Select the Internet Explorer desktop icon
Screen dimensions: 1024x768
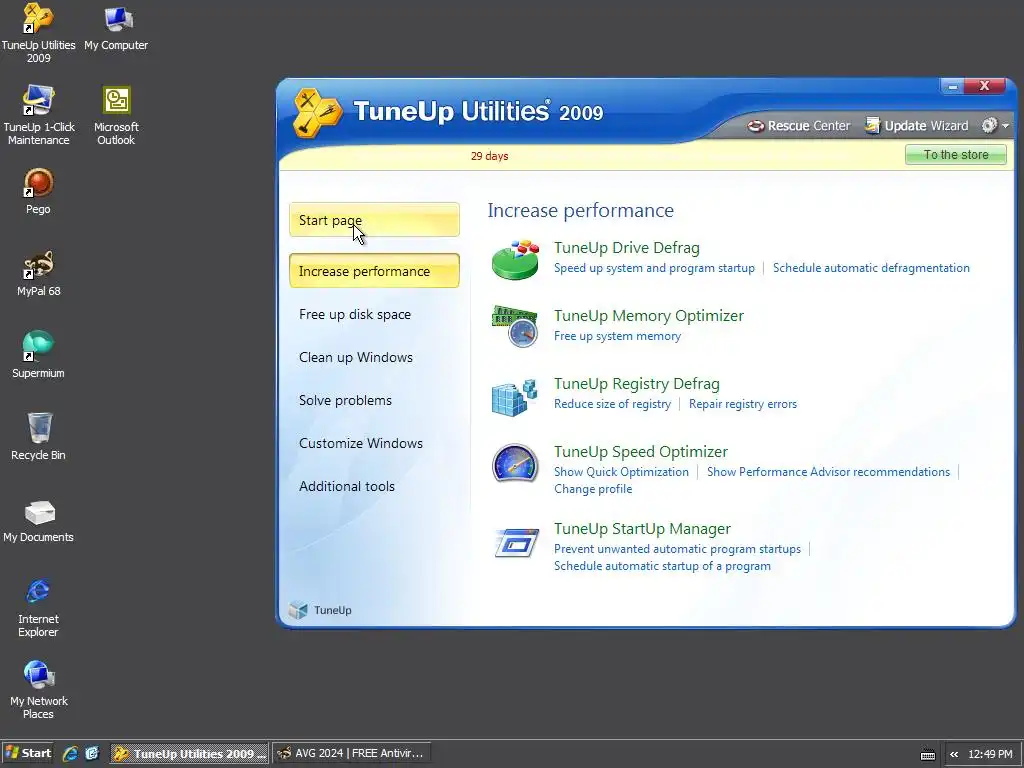tap(39, 607)
